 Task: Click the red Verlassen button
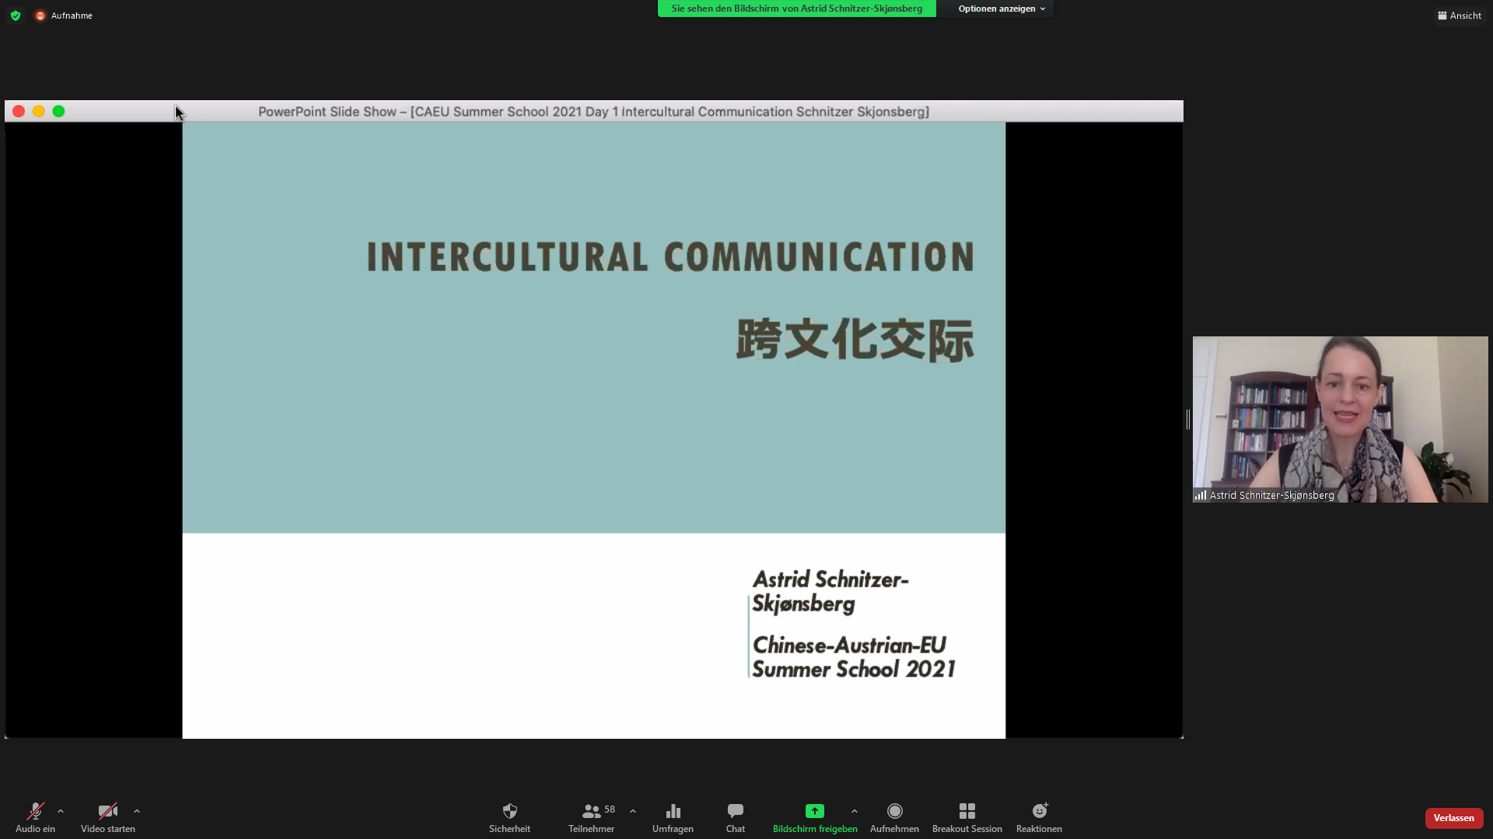tap(1453, 818)
